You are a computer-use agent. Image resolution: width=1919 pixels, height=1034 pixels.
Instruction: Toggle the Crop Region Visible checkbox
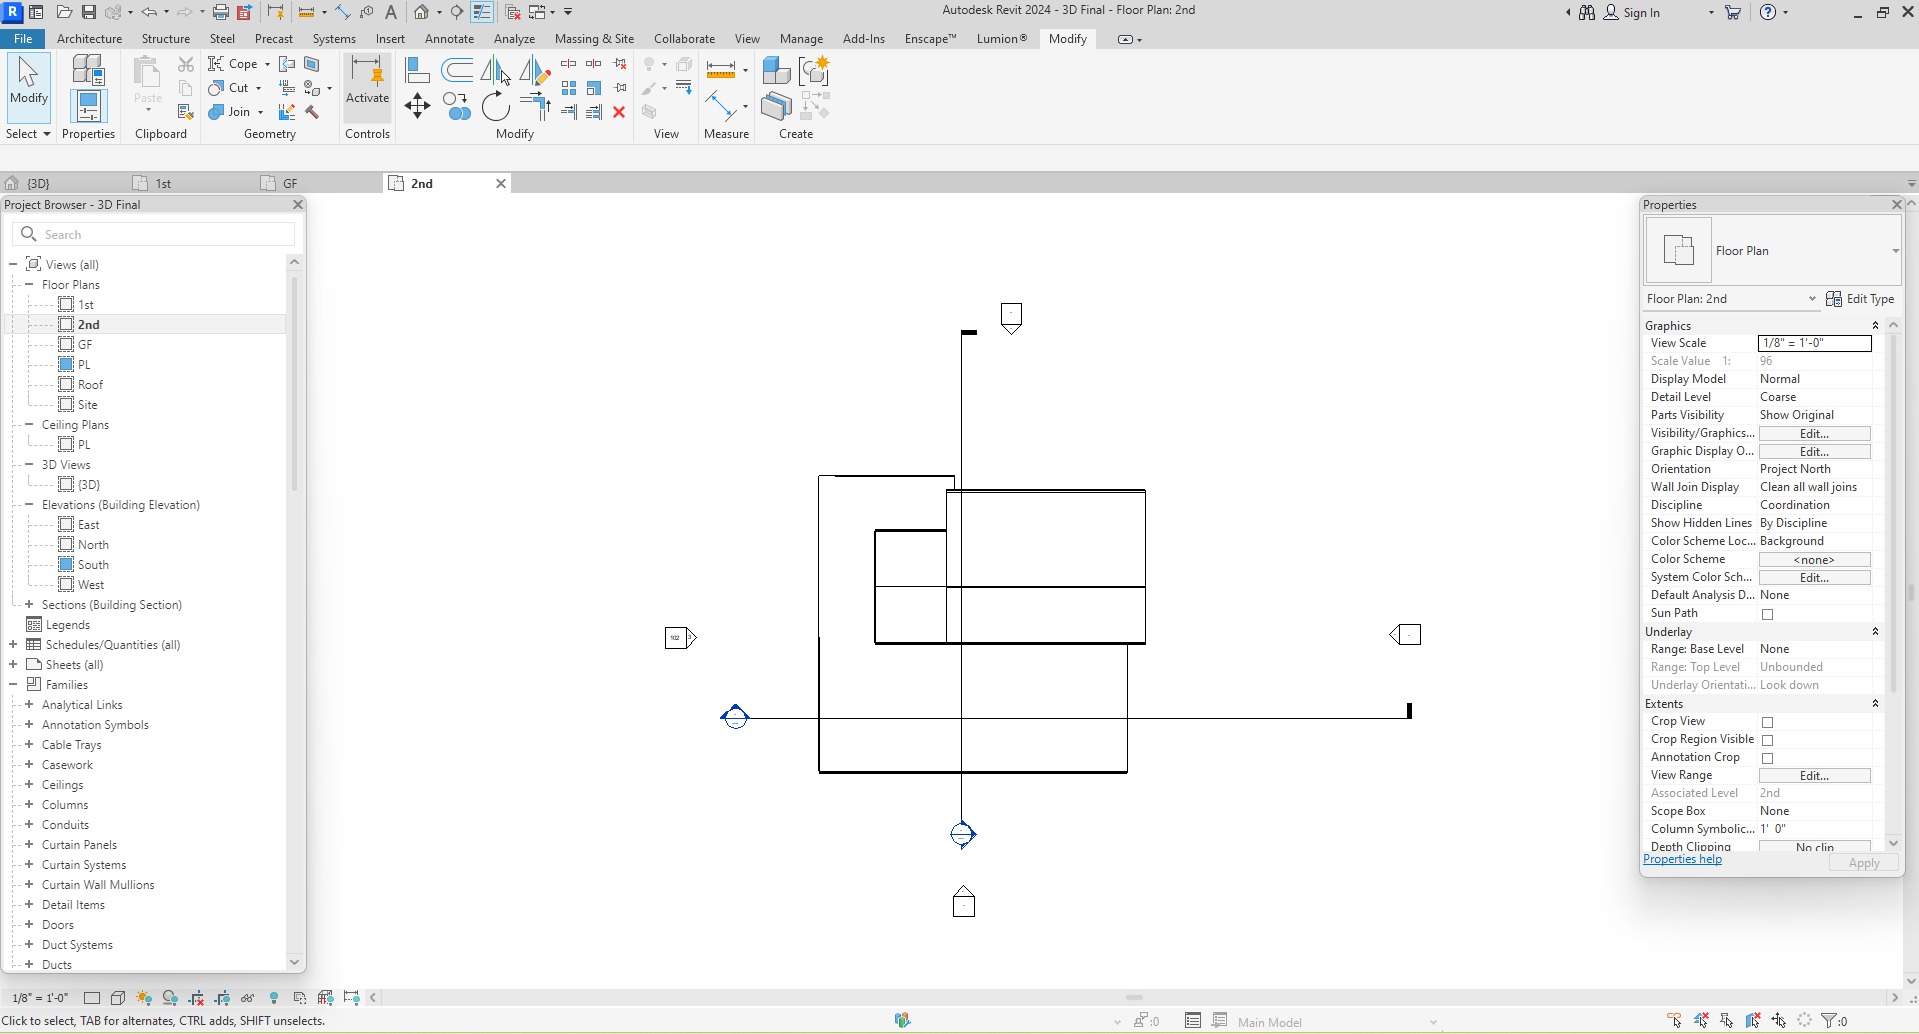(1767, 740)
